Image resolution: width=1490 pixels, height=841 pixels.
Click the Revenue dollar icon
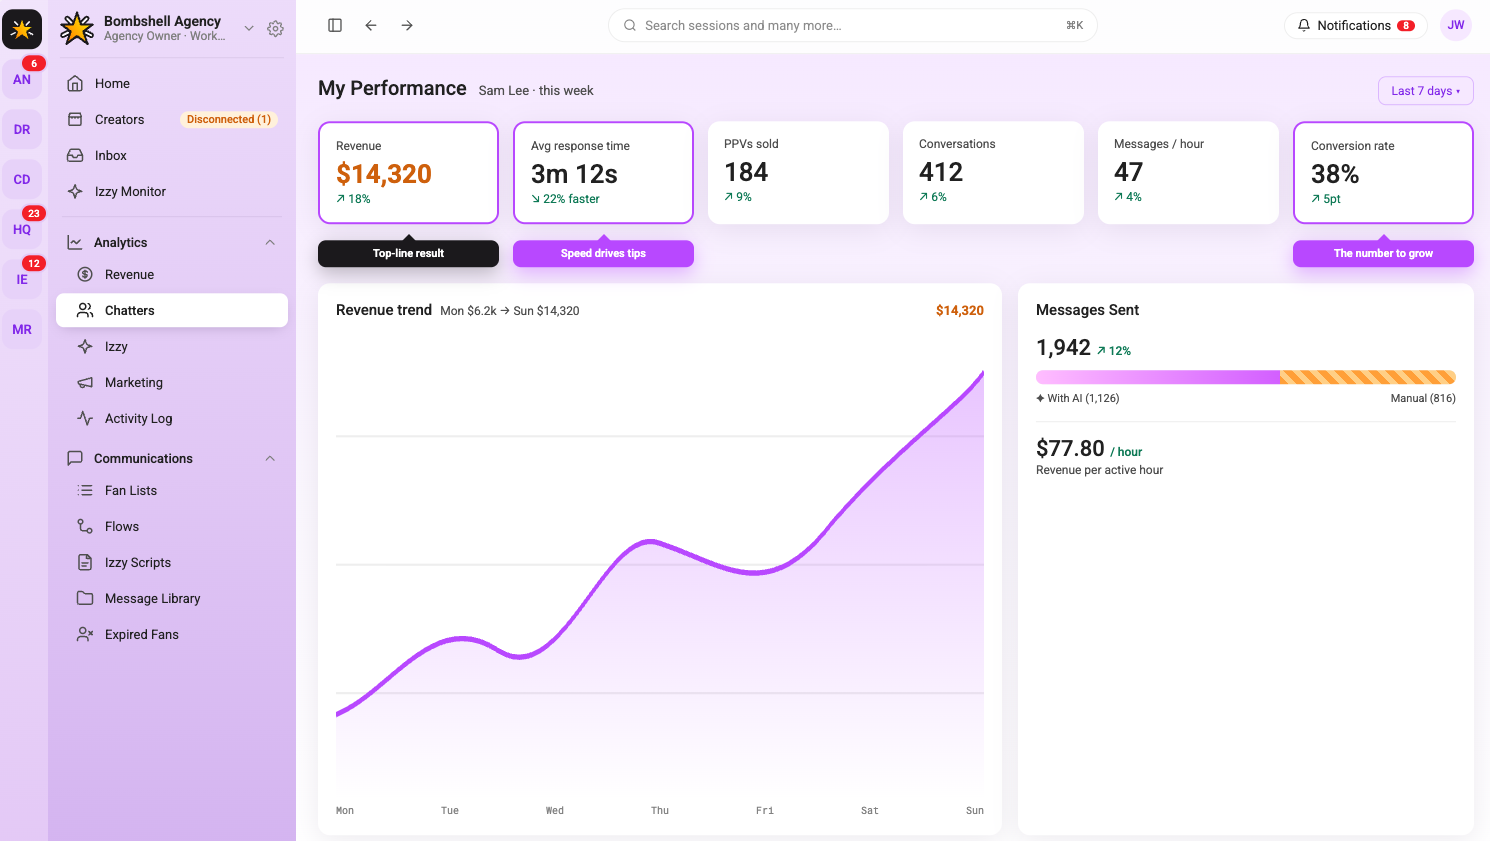(x=85, y=274)
